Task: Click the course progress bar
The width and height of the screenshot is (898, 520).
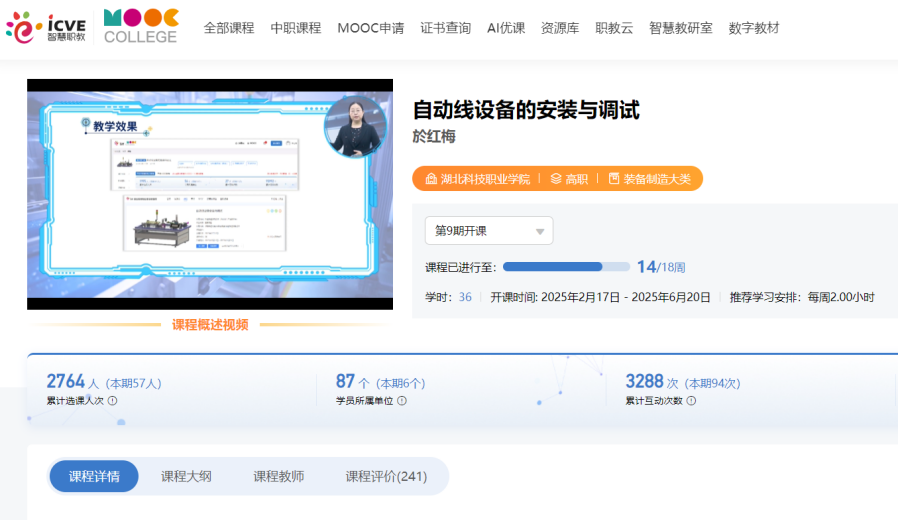Action: (566, 267)
